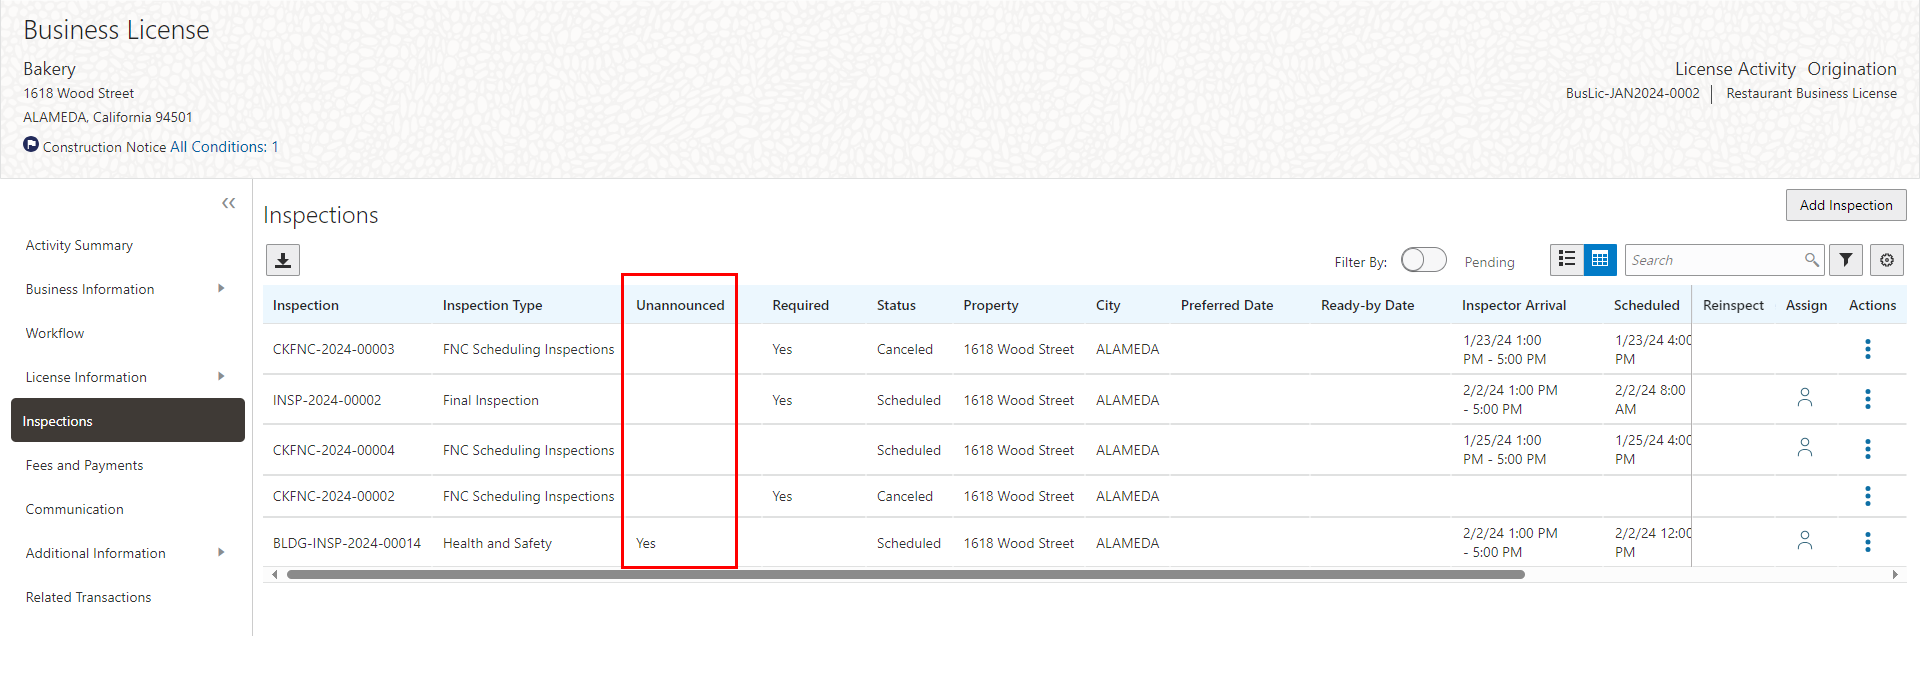Click Restaurant Business License text
1920x673 pixels.
[1811, 93]
